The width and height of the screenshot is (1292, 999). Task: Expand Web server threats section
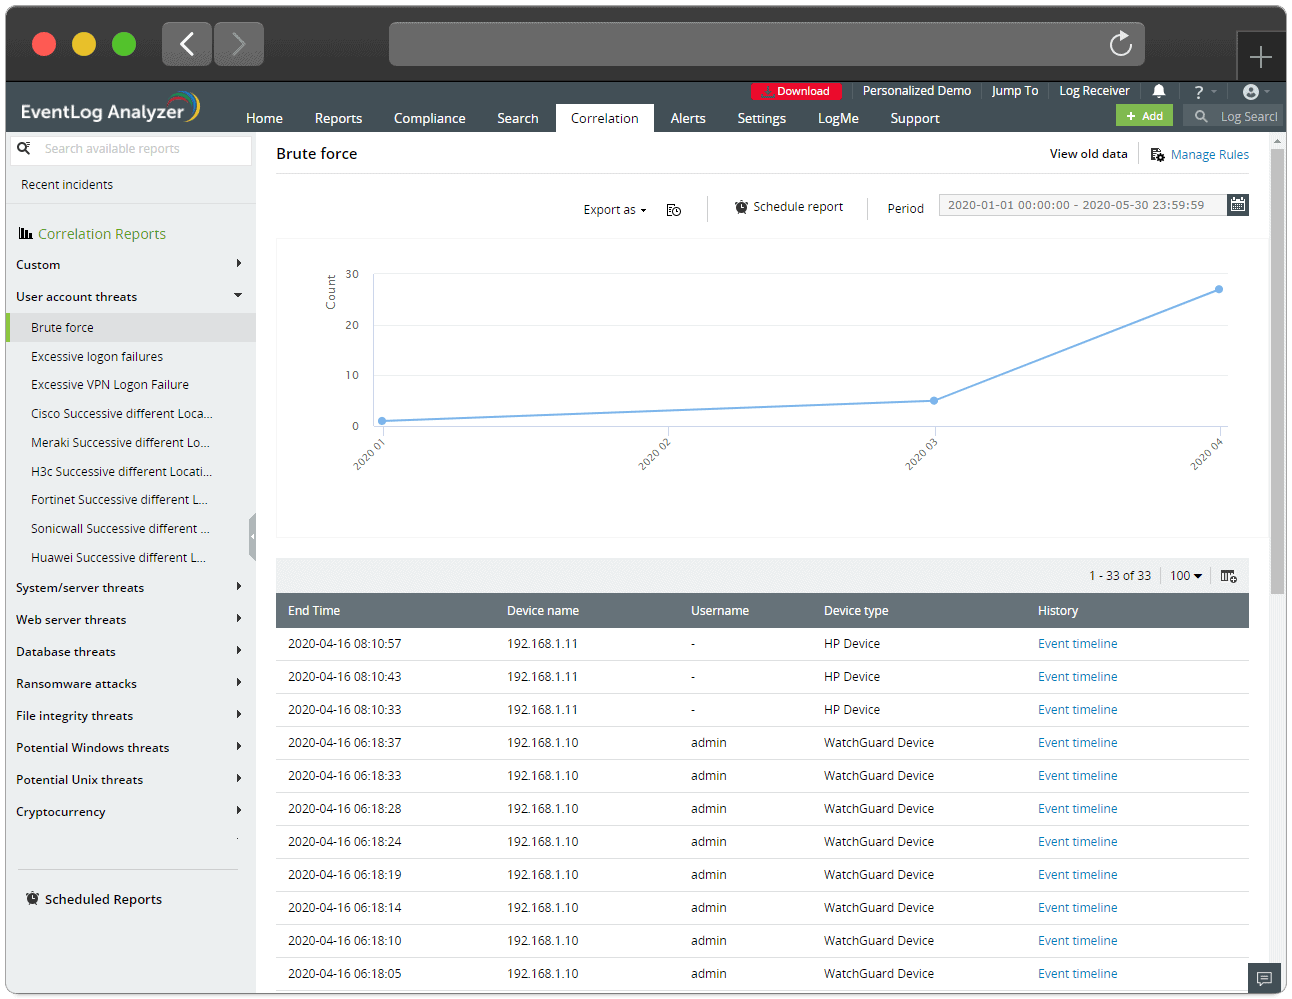[239, 618]
